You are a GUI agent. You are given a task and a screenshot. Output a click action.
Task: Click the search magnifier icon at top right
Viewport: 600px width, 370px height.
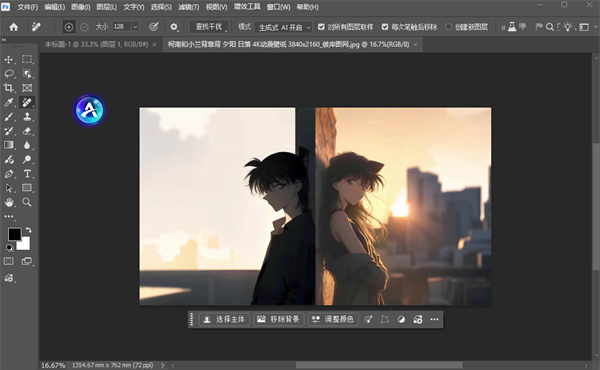point(549,27)
